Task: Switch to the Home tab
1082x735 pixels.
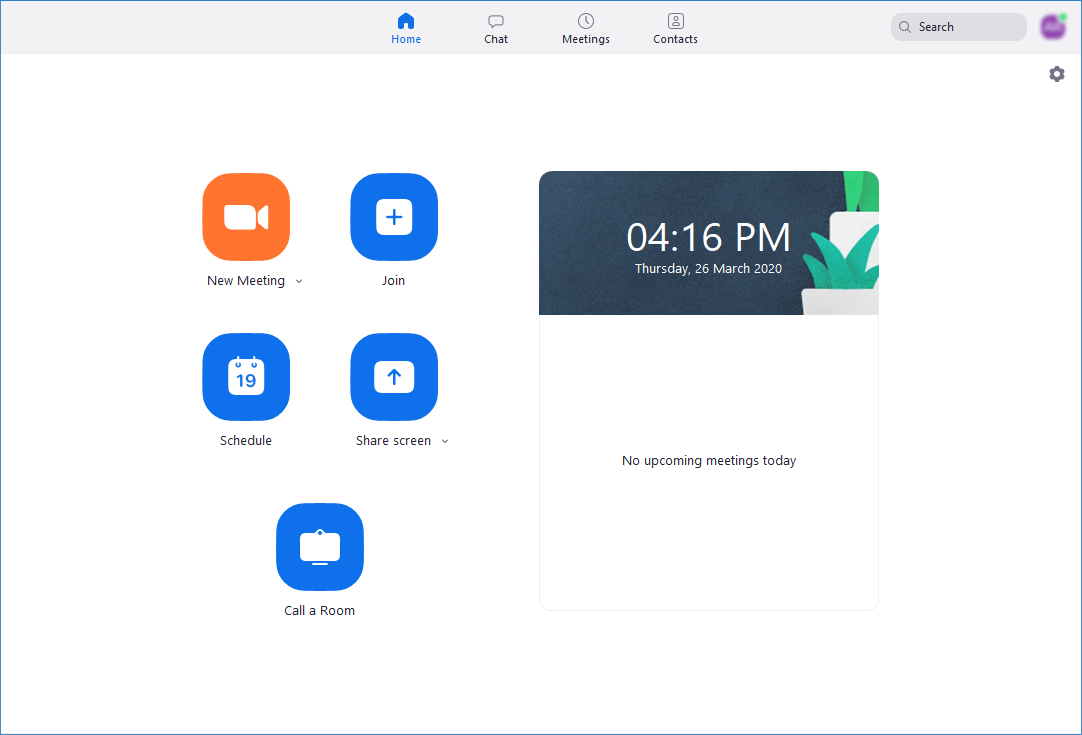Action: [x=406, y=28]
